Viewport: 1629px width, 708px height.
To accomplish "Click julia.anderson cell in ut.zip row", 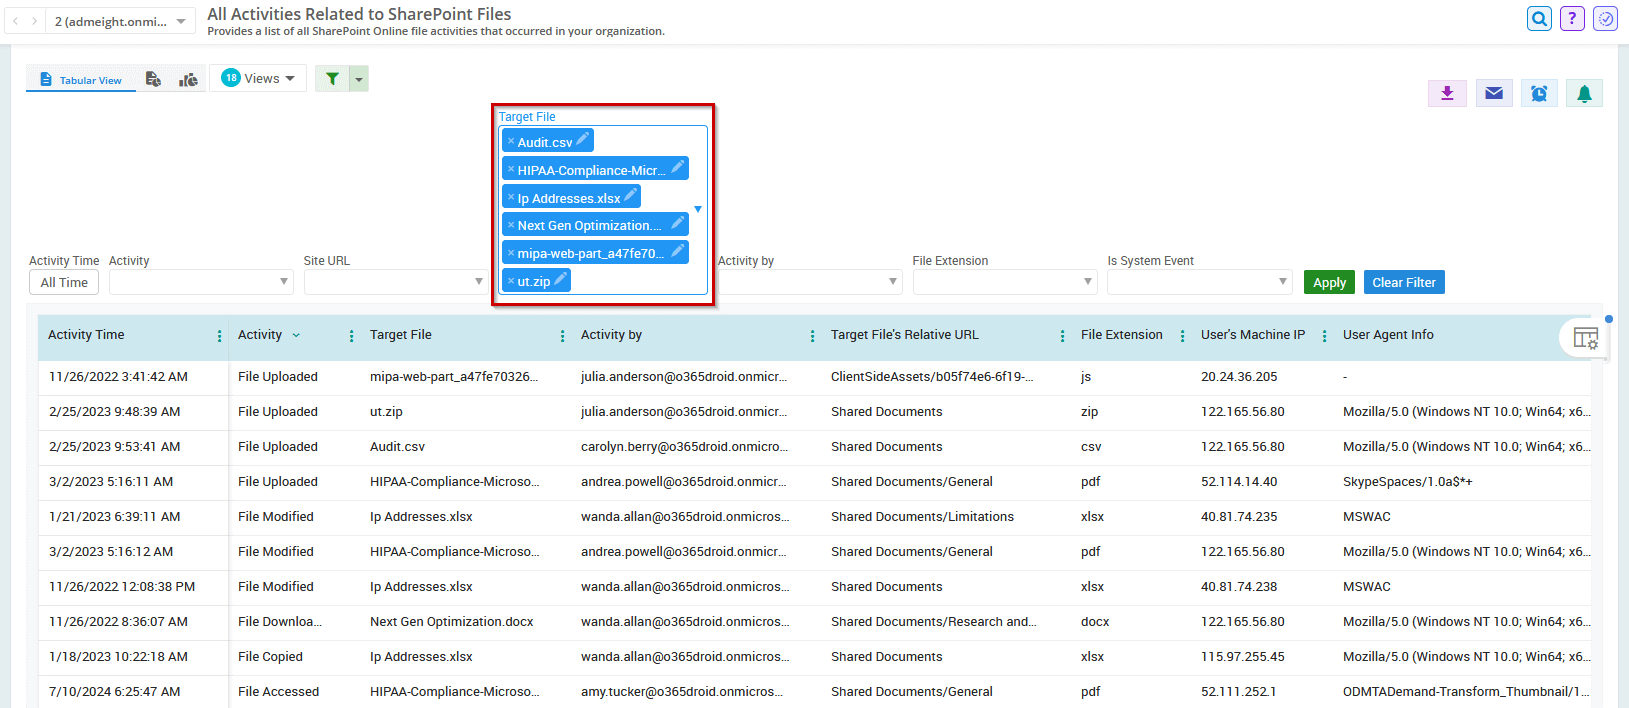I will click(x=684, y=412).
